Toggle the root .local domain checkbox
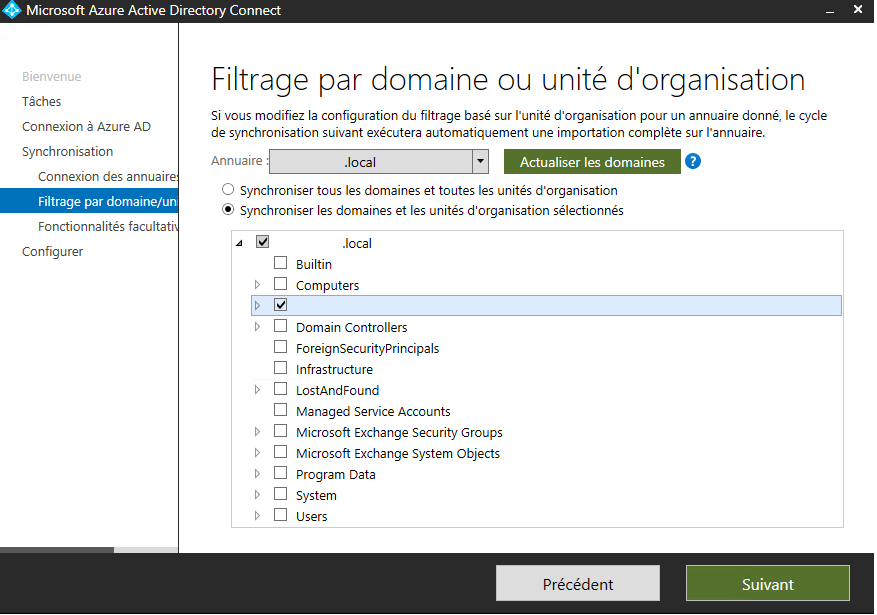This screenshot has height=615, width=877. (x=262, y=242)
